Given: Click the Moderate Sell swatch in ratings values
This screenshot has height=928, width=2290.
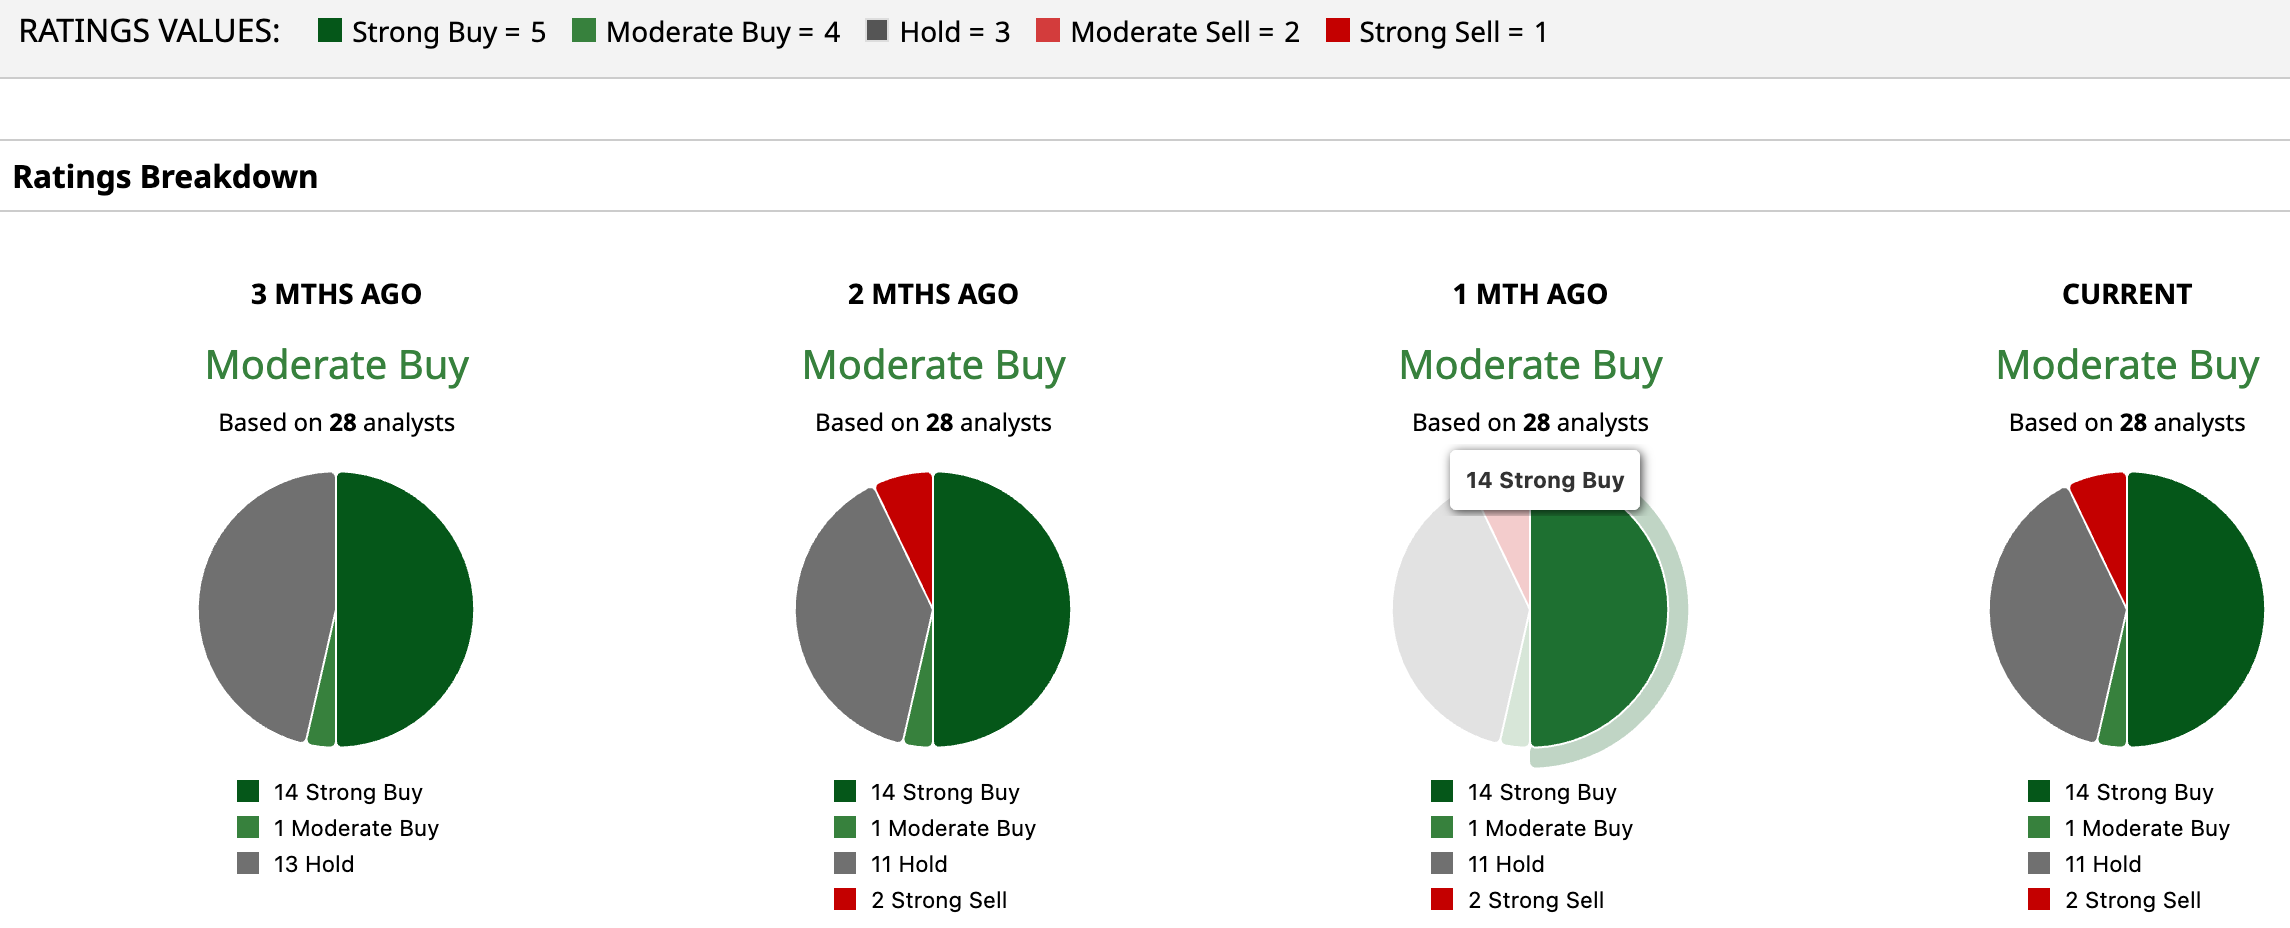Looking at the screenshot, I should click(1047, 31).
